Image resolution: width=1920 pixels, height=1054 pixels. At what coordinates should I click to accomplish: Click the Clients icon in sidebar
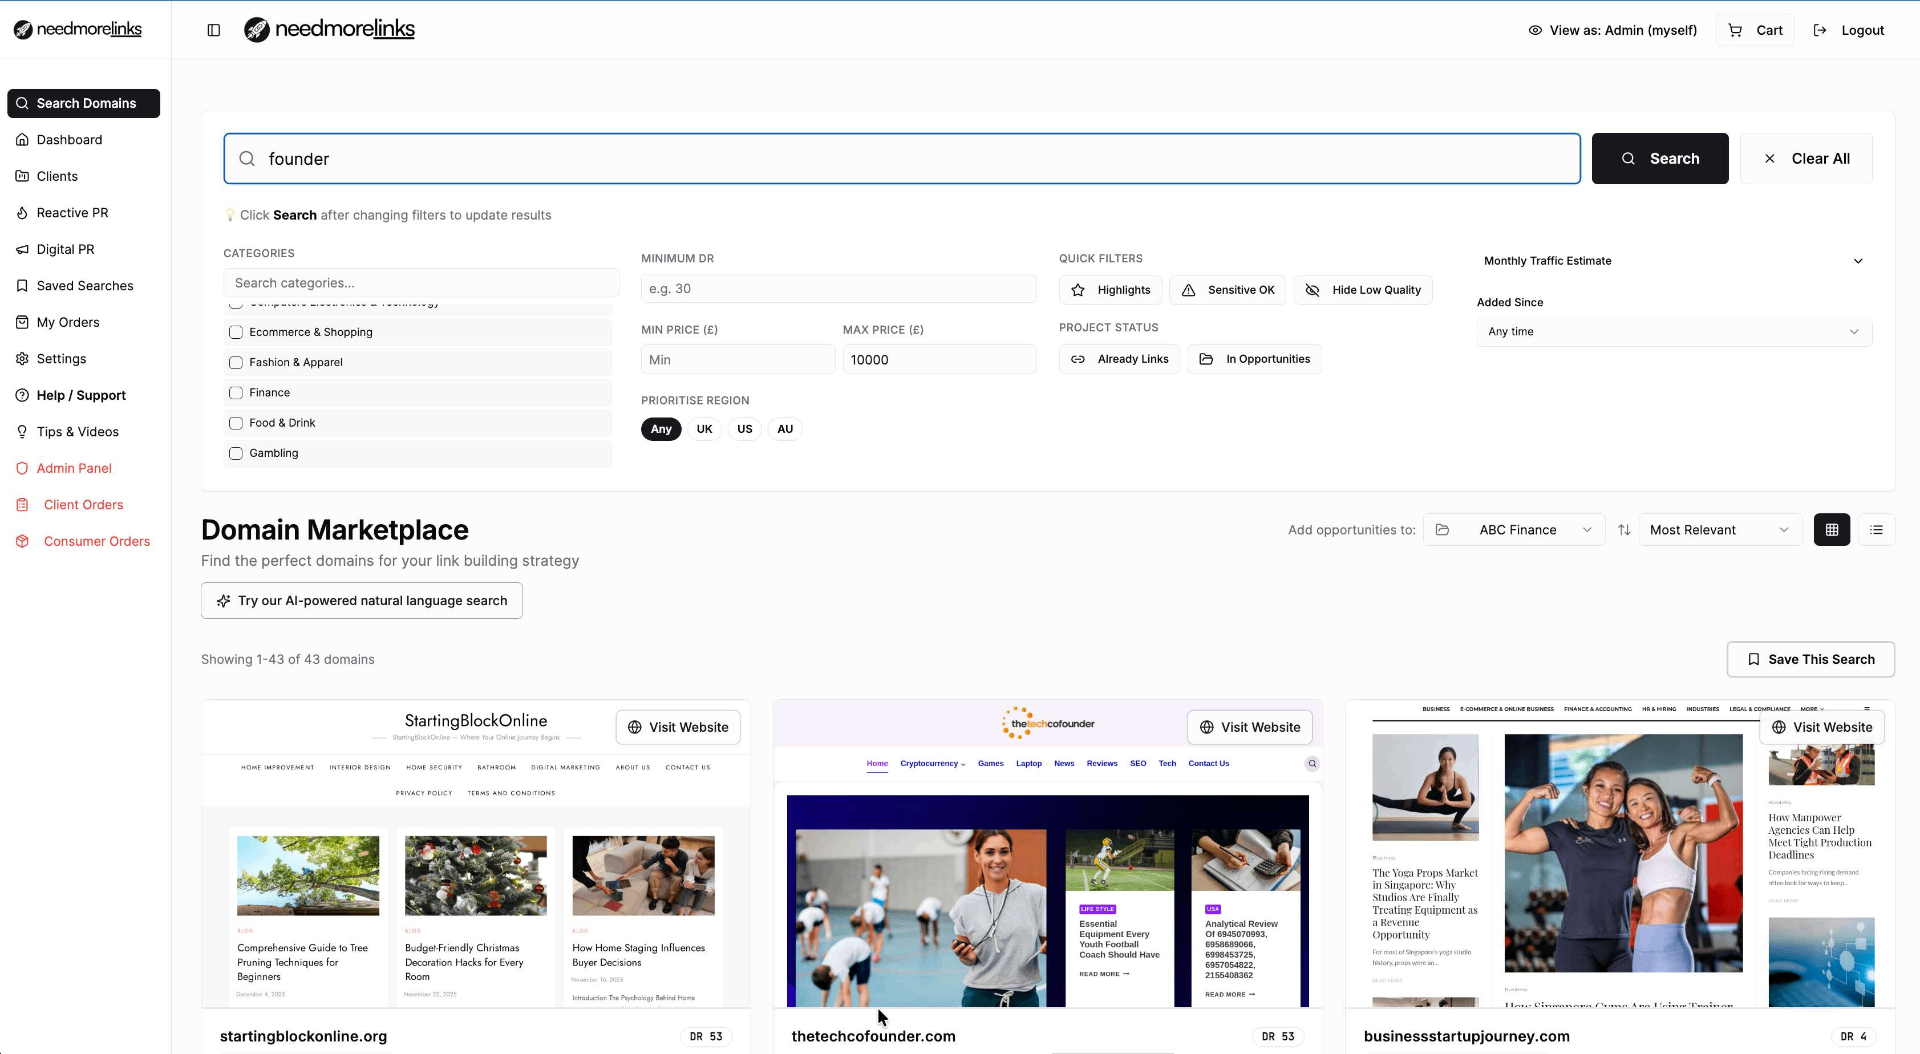point(22,176)
